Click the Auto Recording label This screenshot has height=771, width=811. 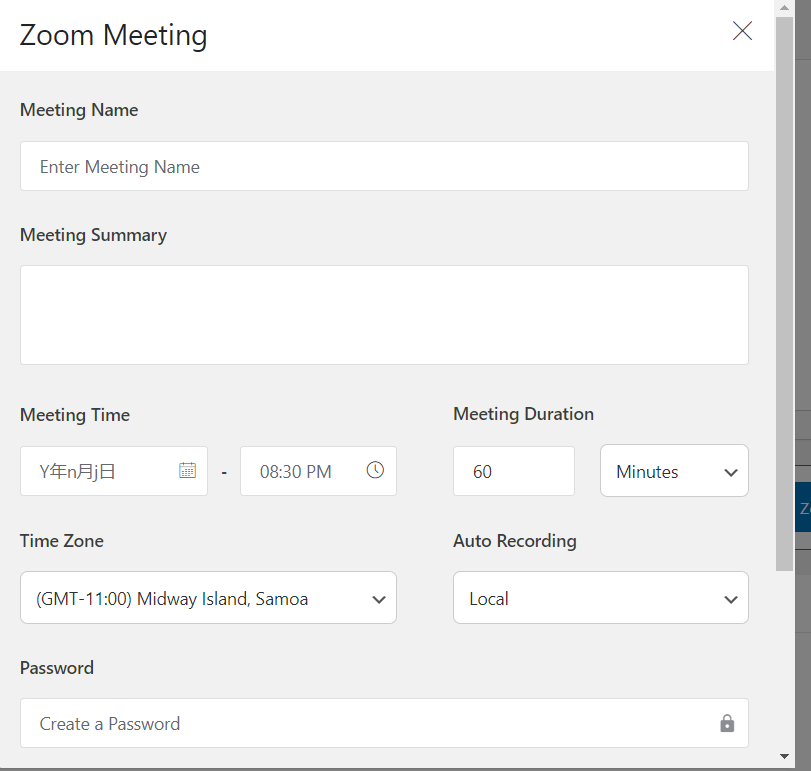click(514, 541)
